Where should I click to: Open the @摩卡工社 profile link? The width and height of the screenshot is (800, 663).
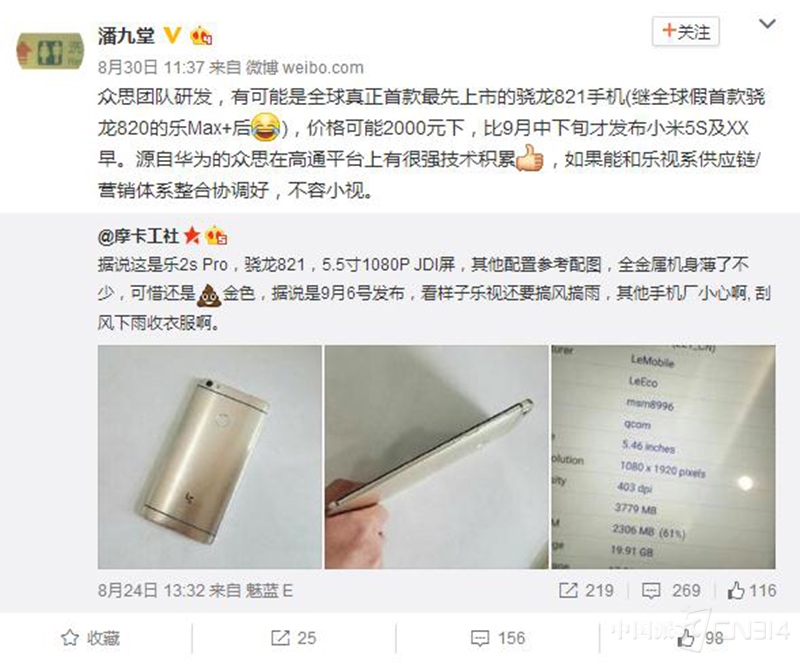pyautogui.click(x=138, y=236)
